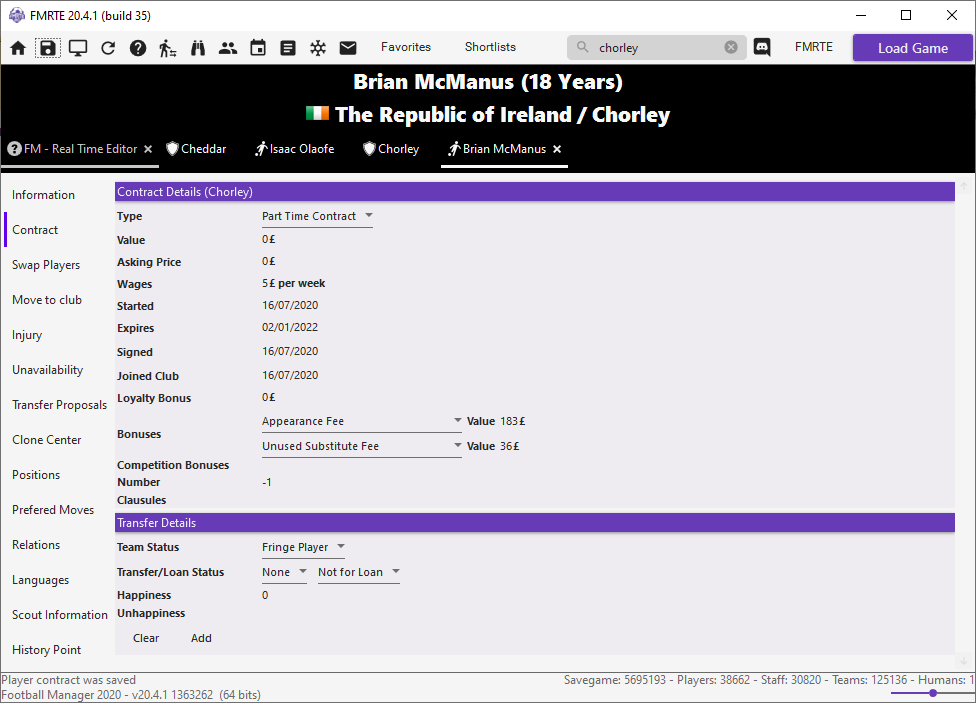Close the Brian McManus tab

coord(557,149)
